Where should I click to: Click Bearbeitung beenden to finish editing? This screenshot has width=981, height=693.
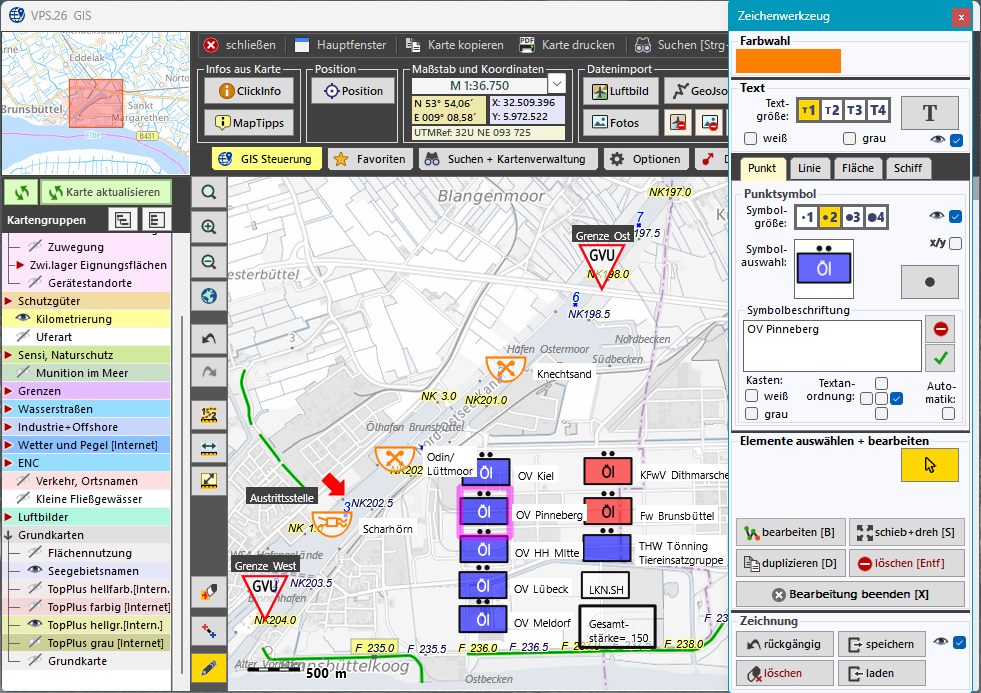click(850, 596)
